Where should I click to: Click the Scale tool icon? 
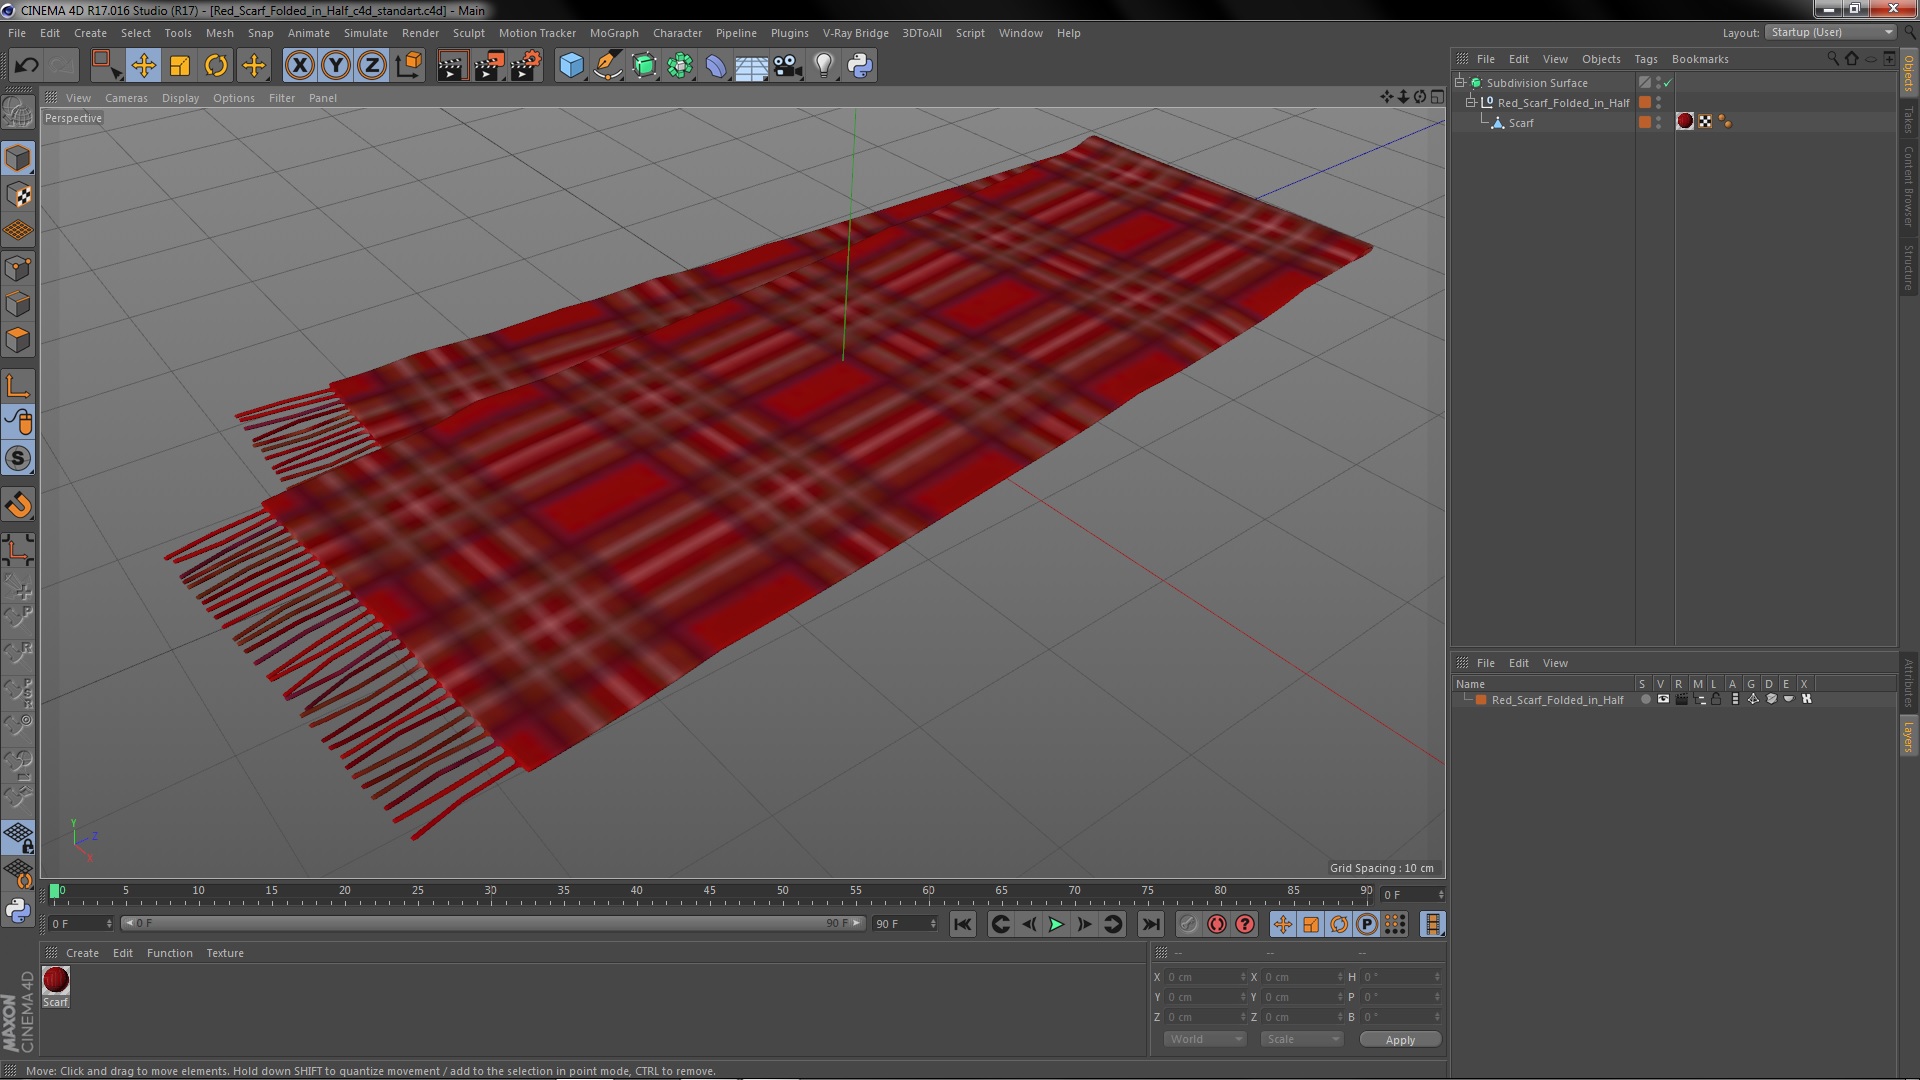click(180, 66)
